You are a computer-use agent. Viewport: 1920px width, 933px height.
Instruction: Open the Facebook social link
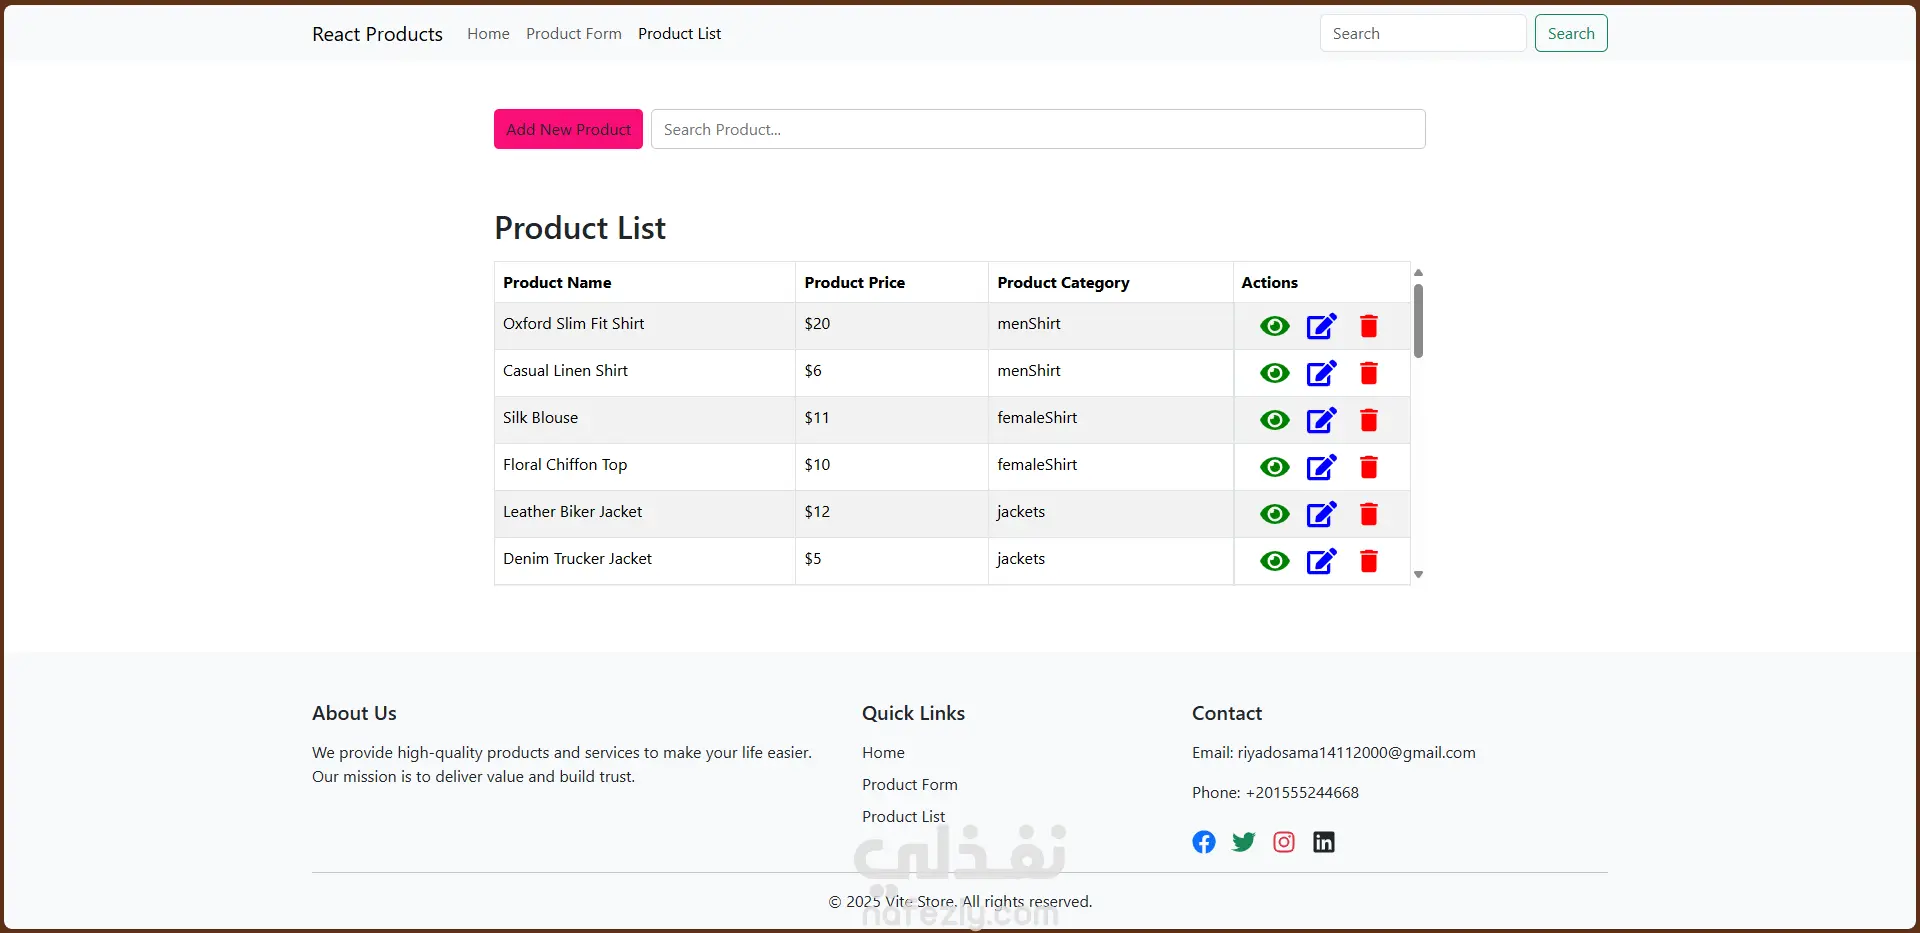coord(1204,842)
